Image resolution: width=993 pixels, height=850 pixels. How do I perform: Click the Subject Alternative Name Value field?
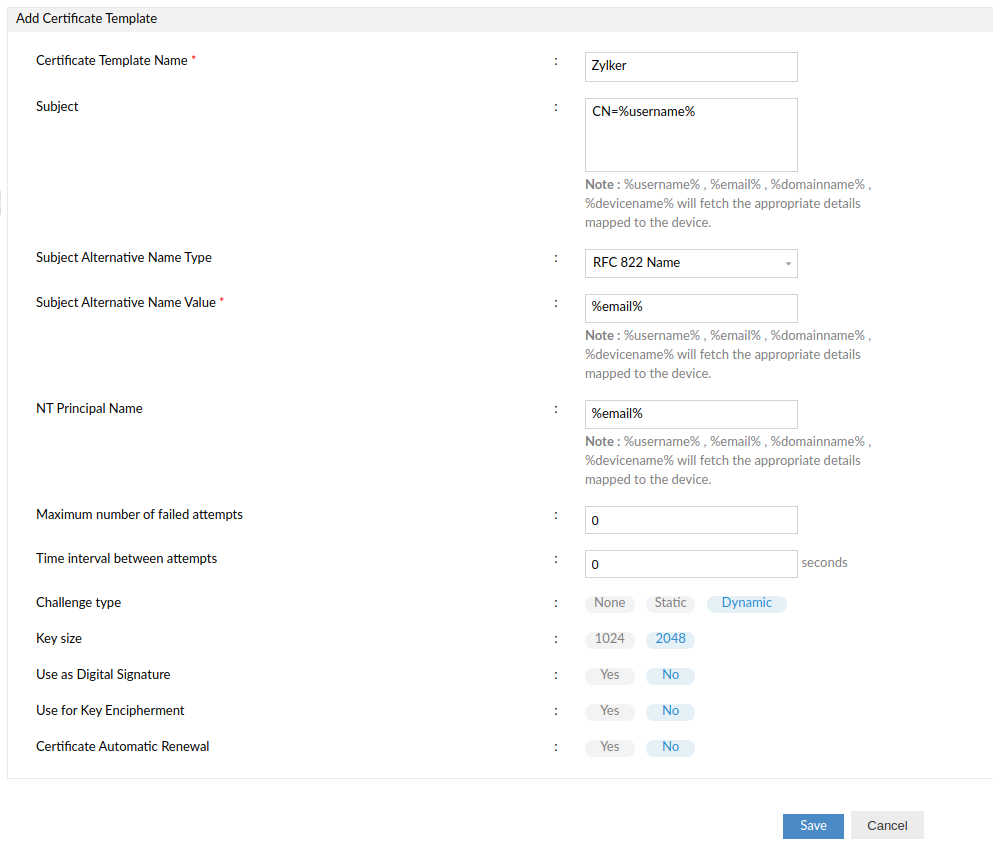click(691, 308)
